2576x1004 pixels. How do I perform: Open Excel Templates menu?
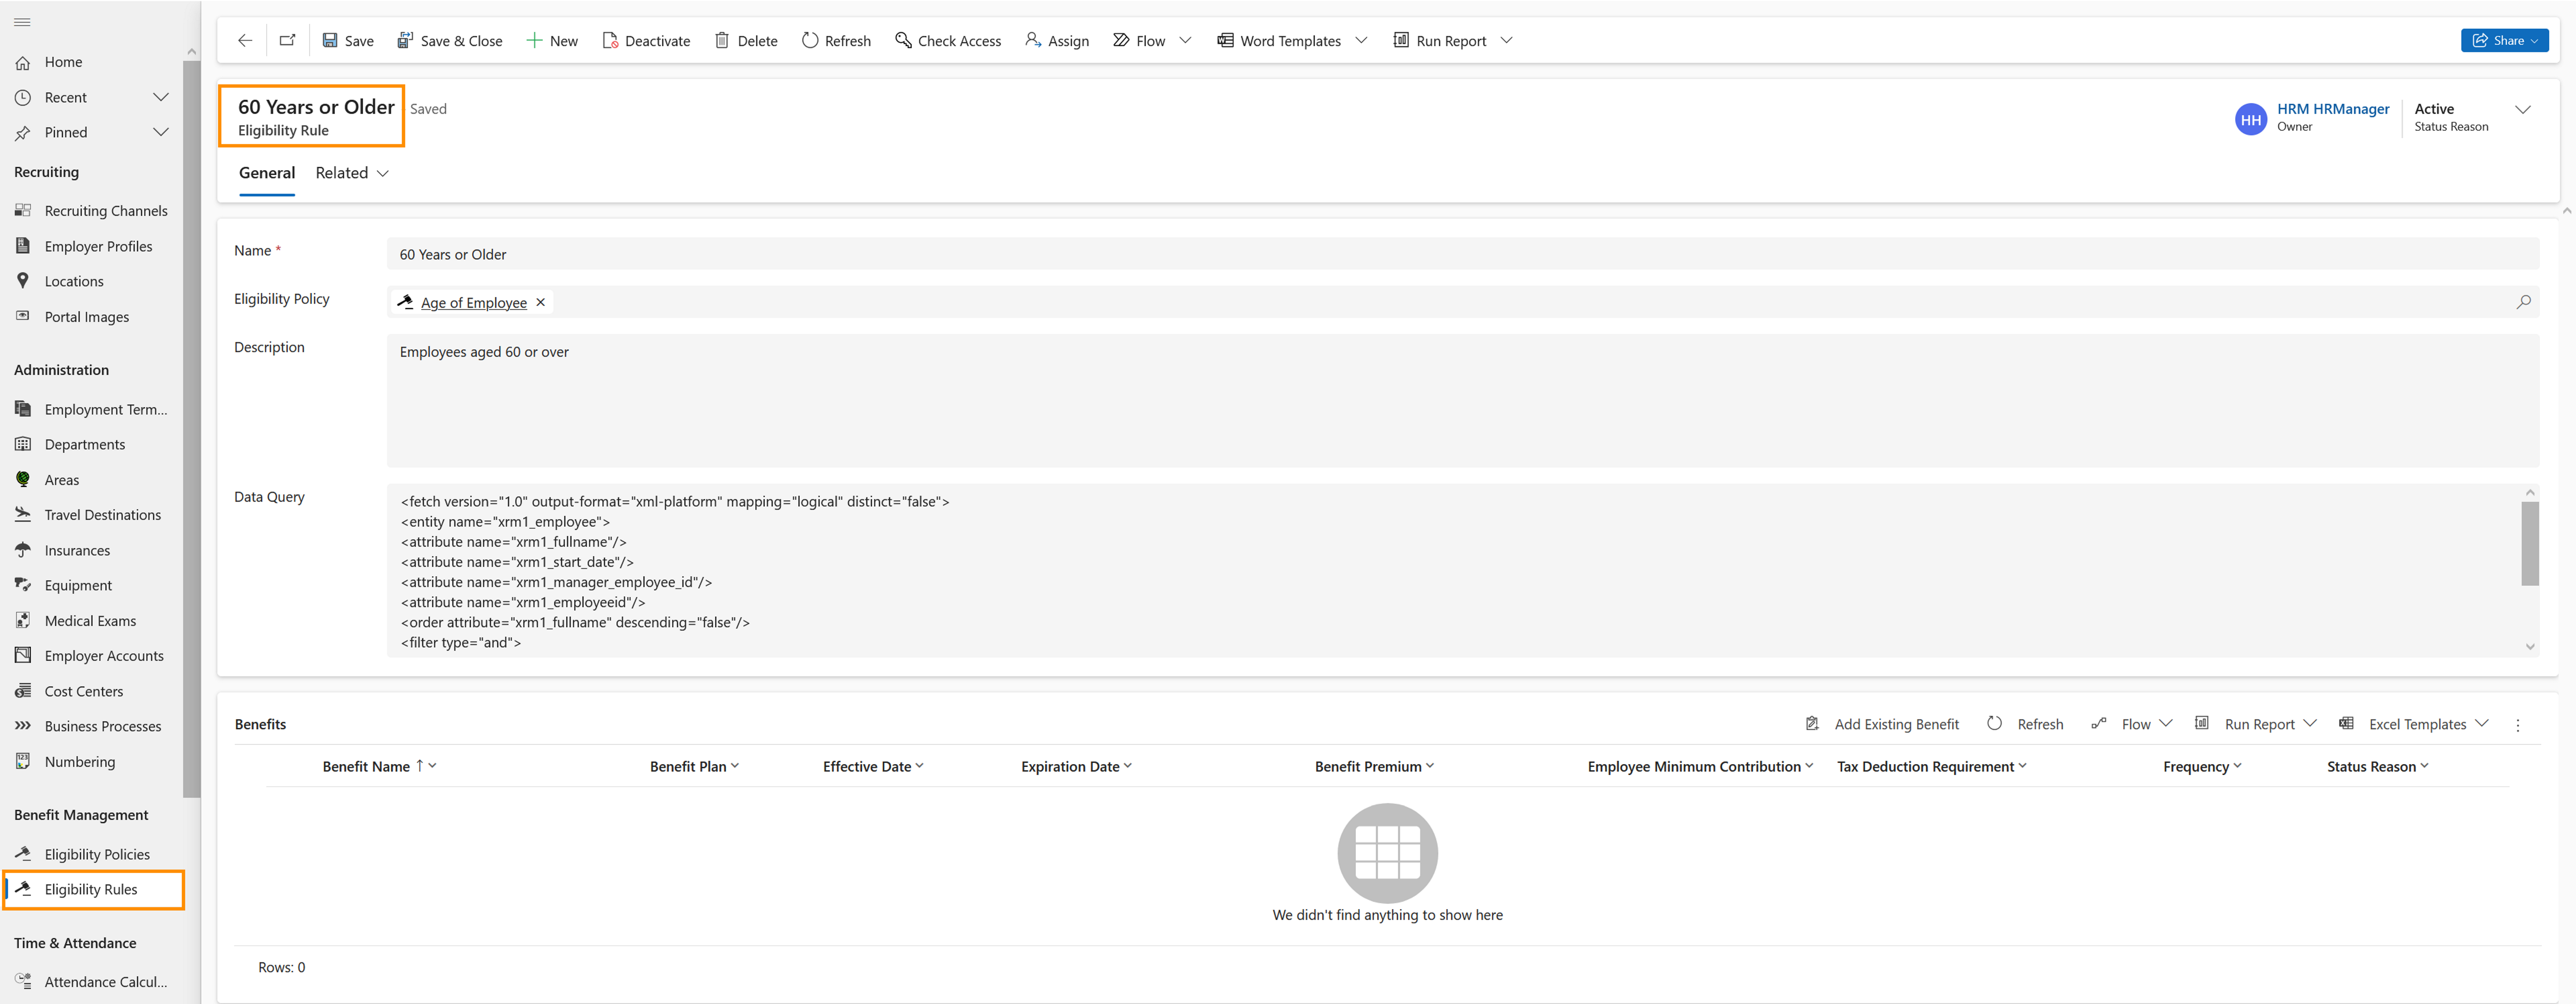[2413, 724]
